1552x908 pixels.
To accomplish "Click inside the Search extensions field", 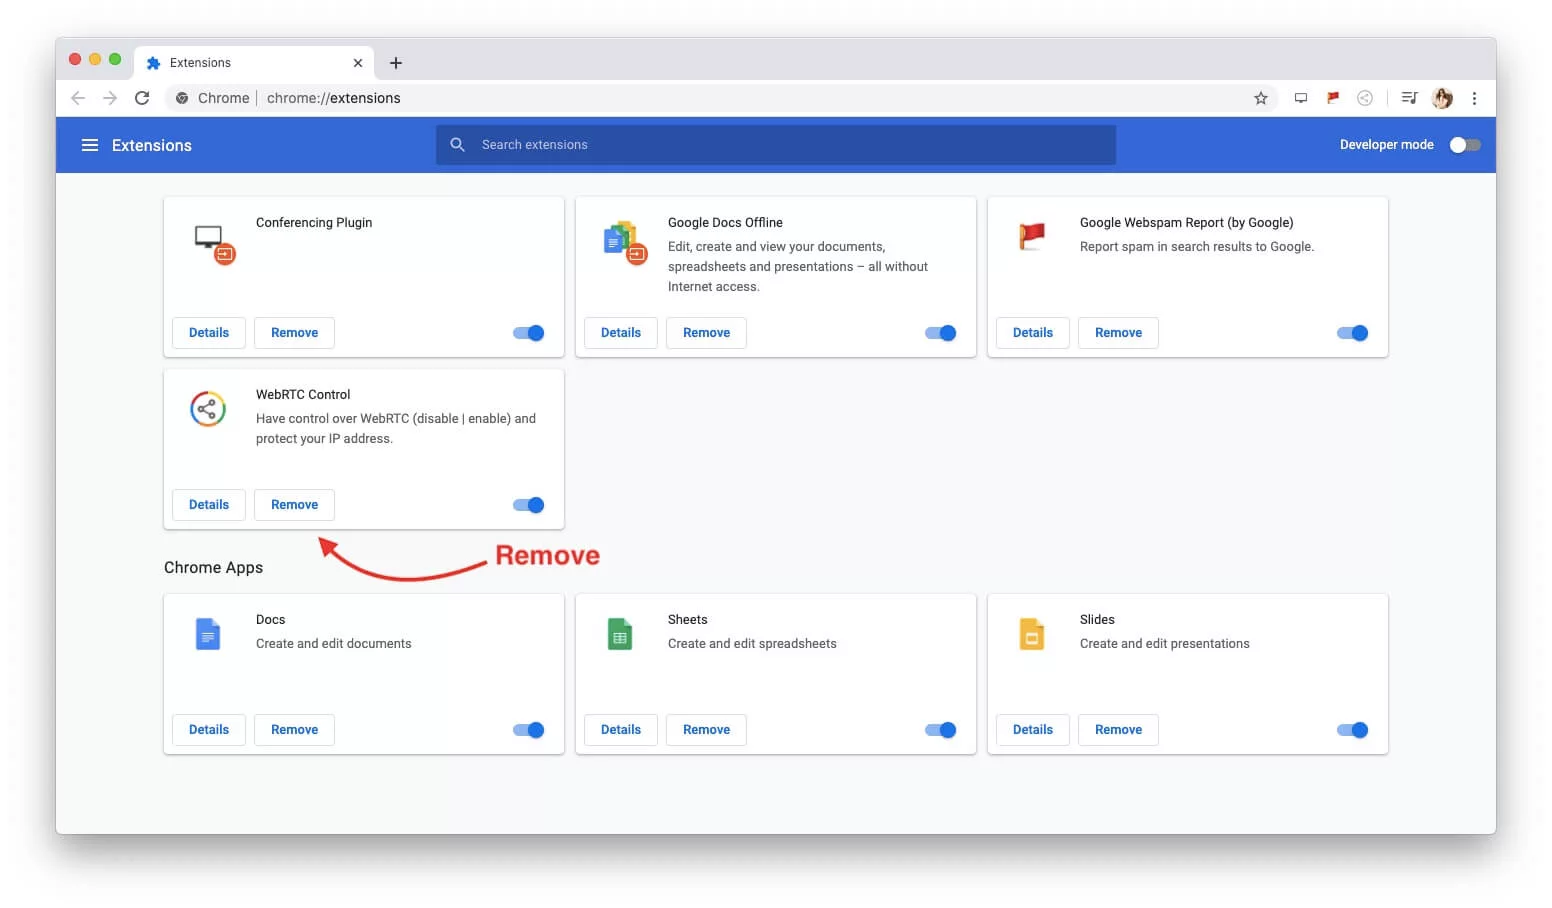I will (x=700, y=144).
